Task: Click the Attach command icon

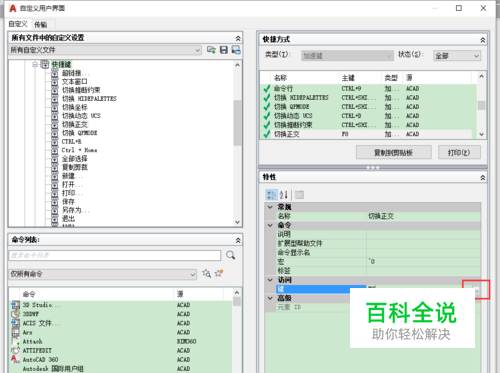Action: [15, 341]
